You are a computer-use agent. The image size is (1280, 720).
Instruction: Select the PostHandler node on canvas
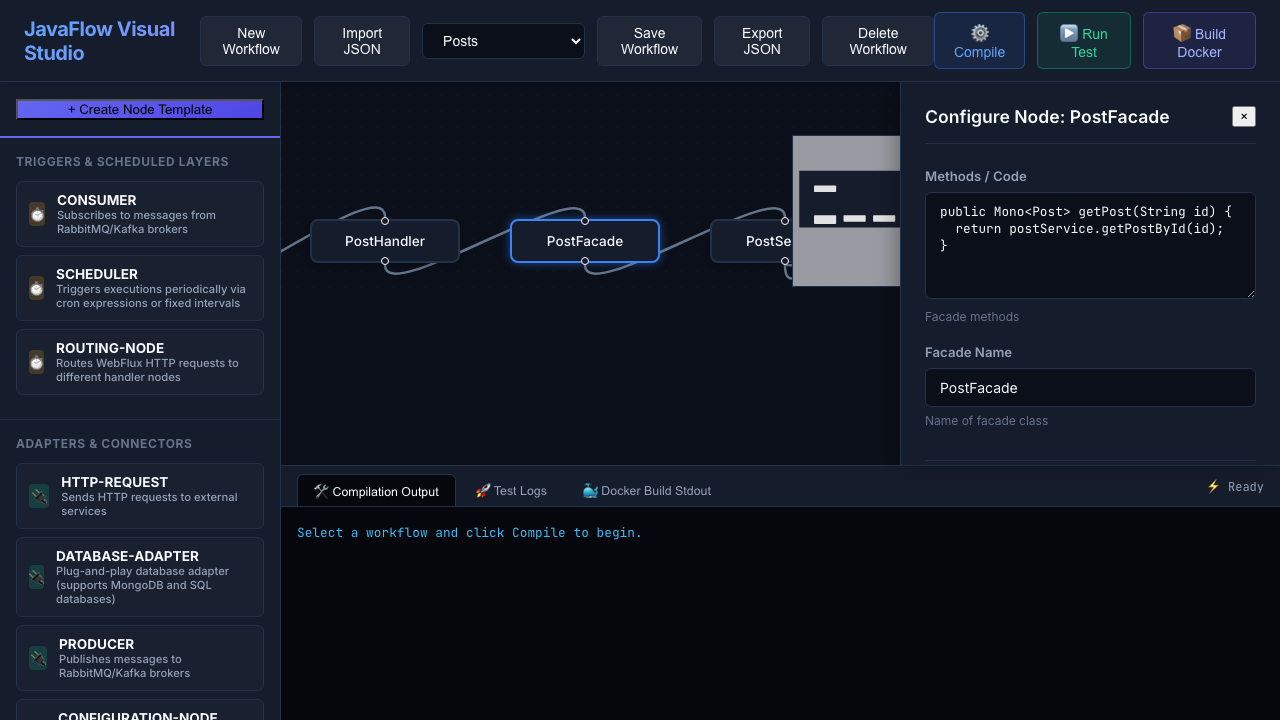click(x=385, y=241)
